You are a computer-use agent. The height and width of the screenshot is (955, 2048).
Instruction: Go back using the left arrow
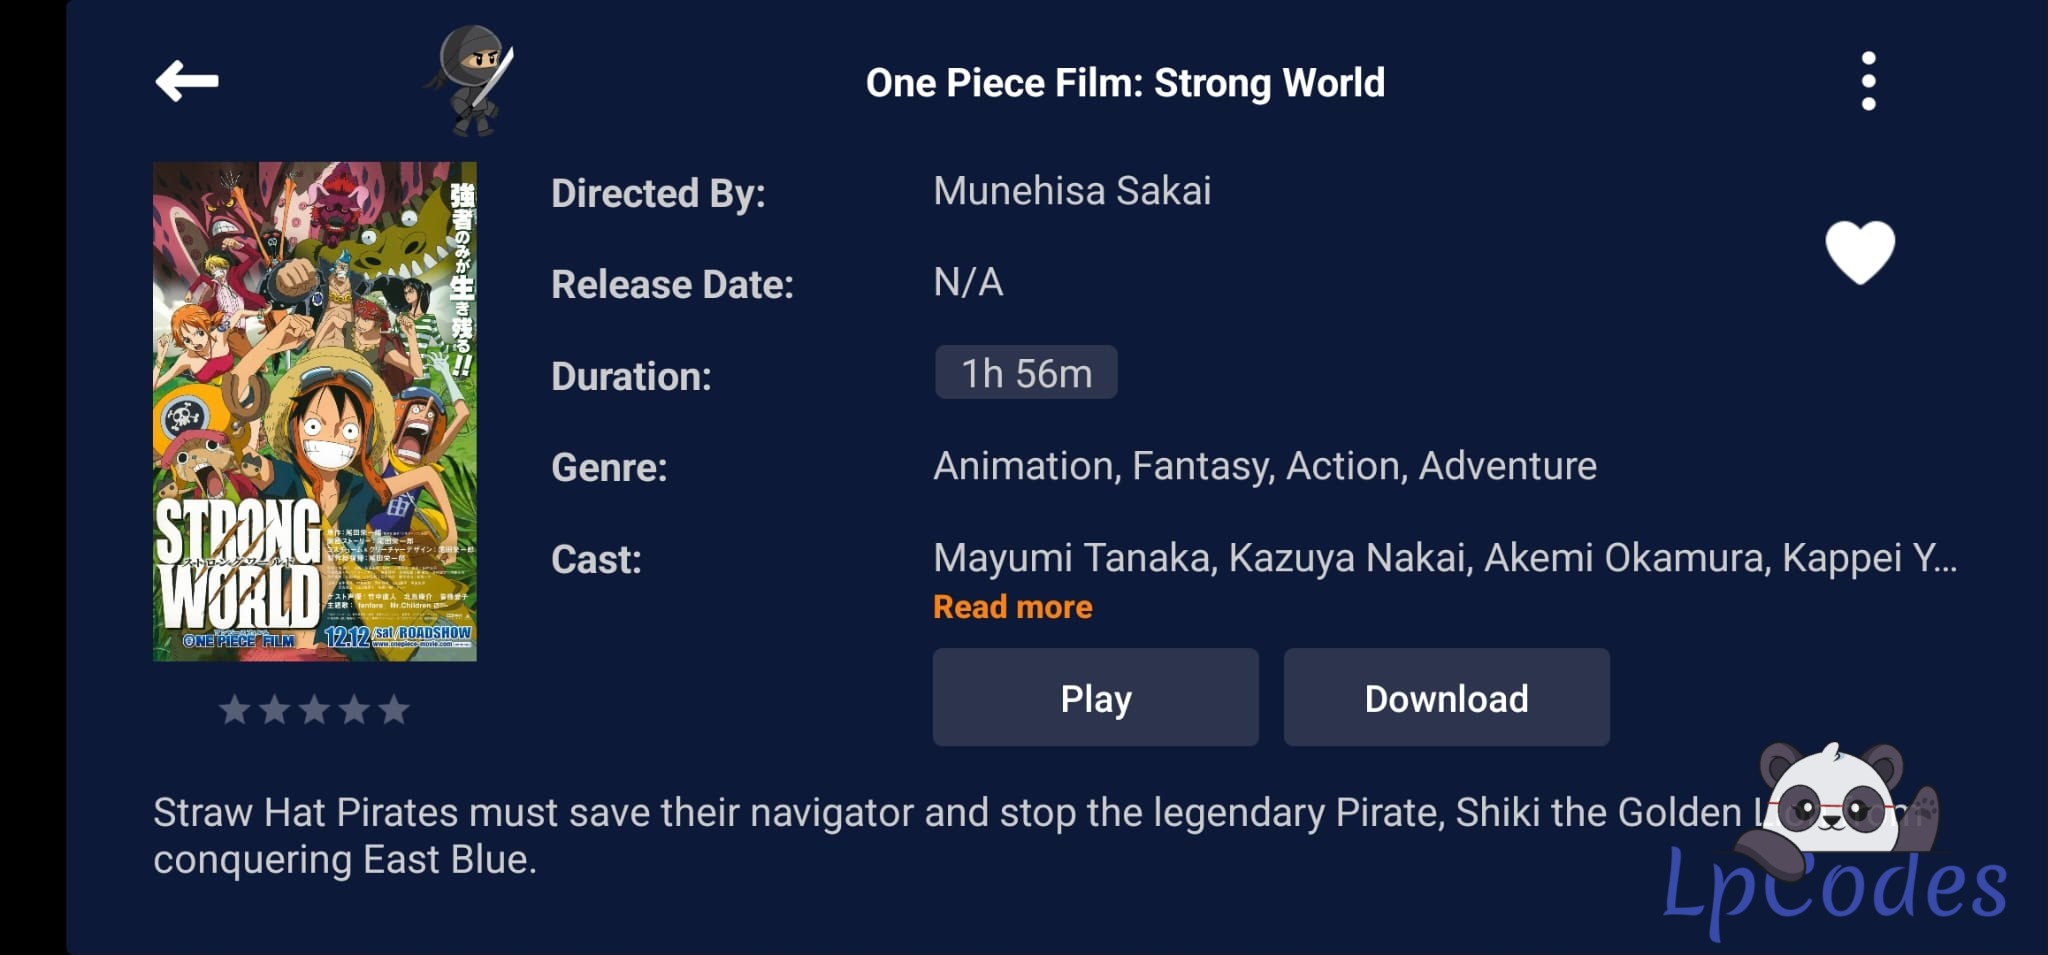187,81
